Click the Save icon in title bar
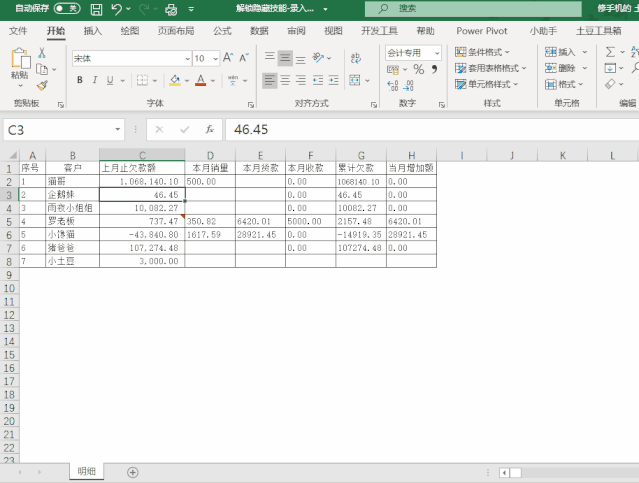639x483 pixels. [x=96, y=9]
